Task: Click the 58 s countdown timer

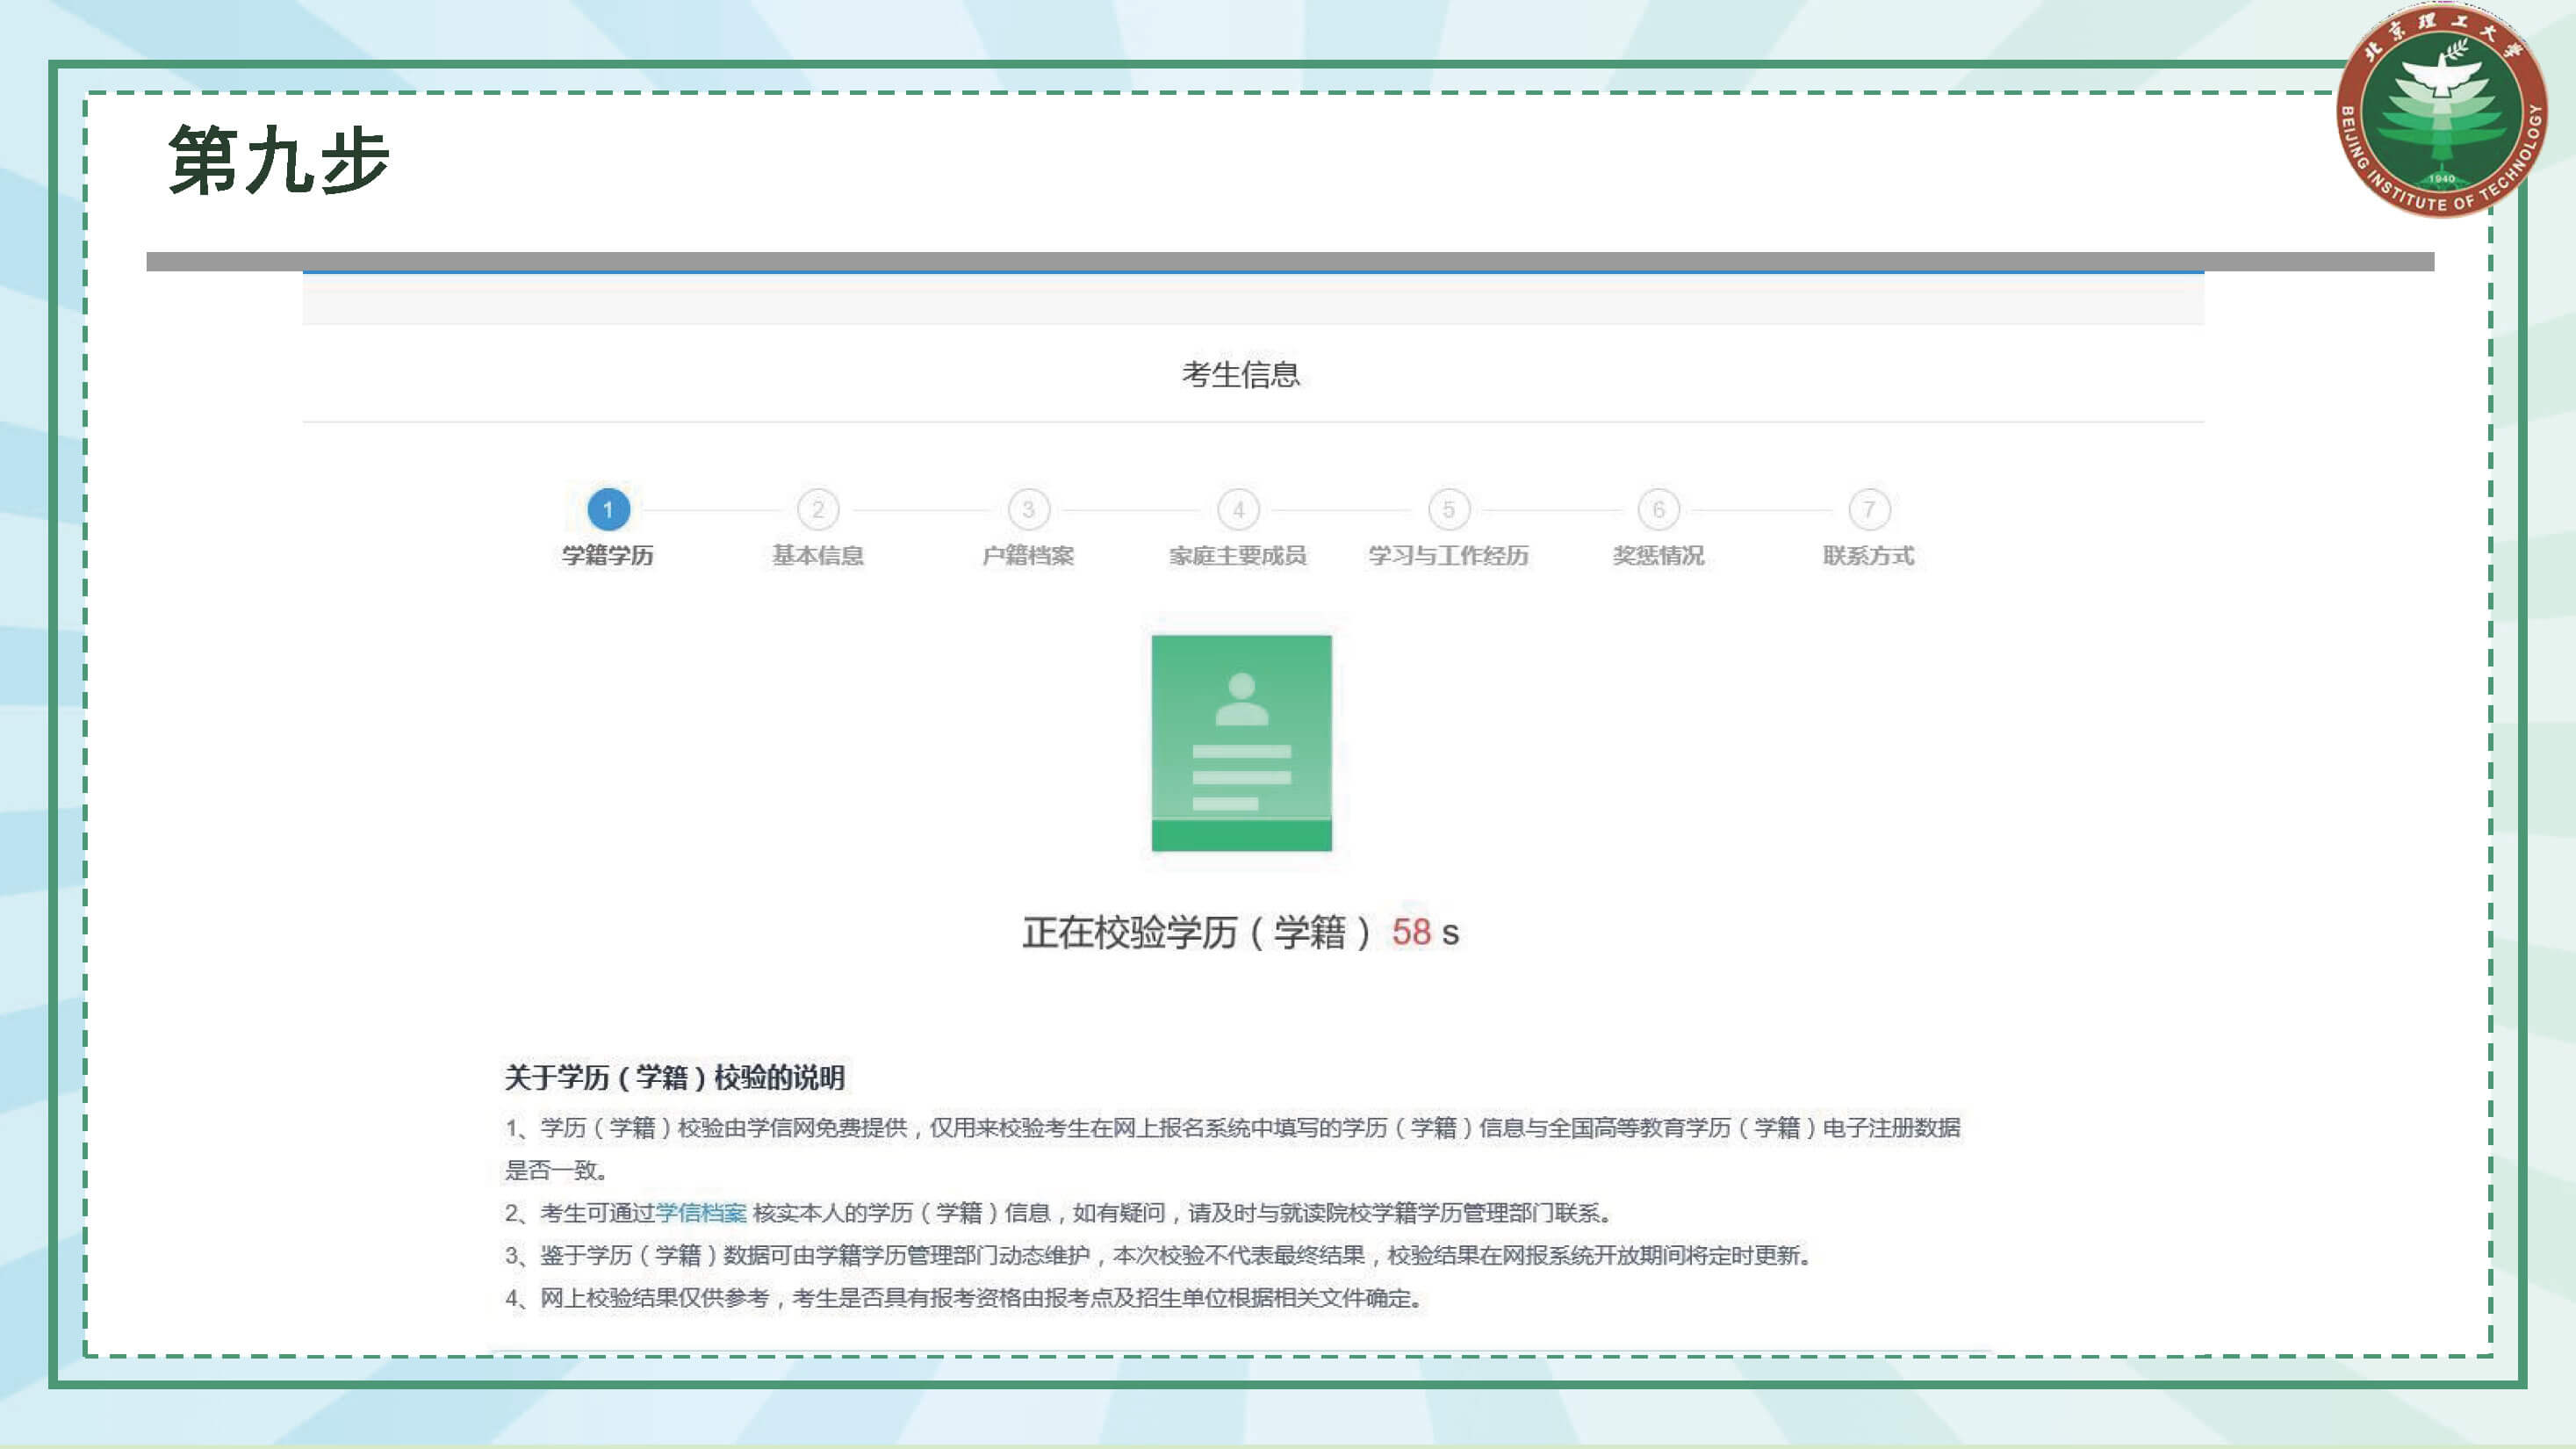Action: [x=1424, y=932]
